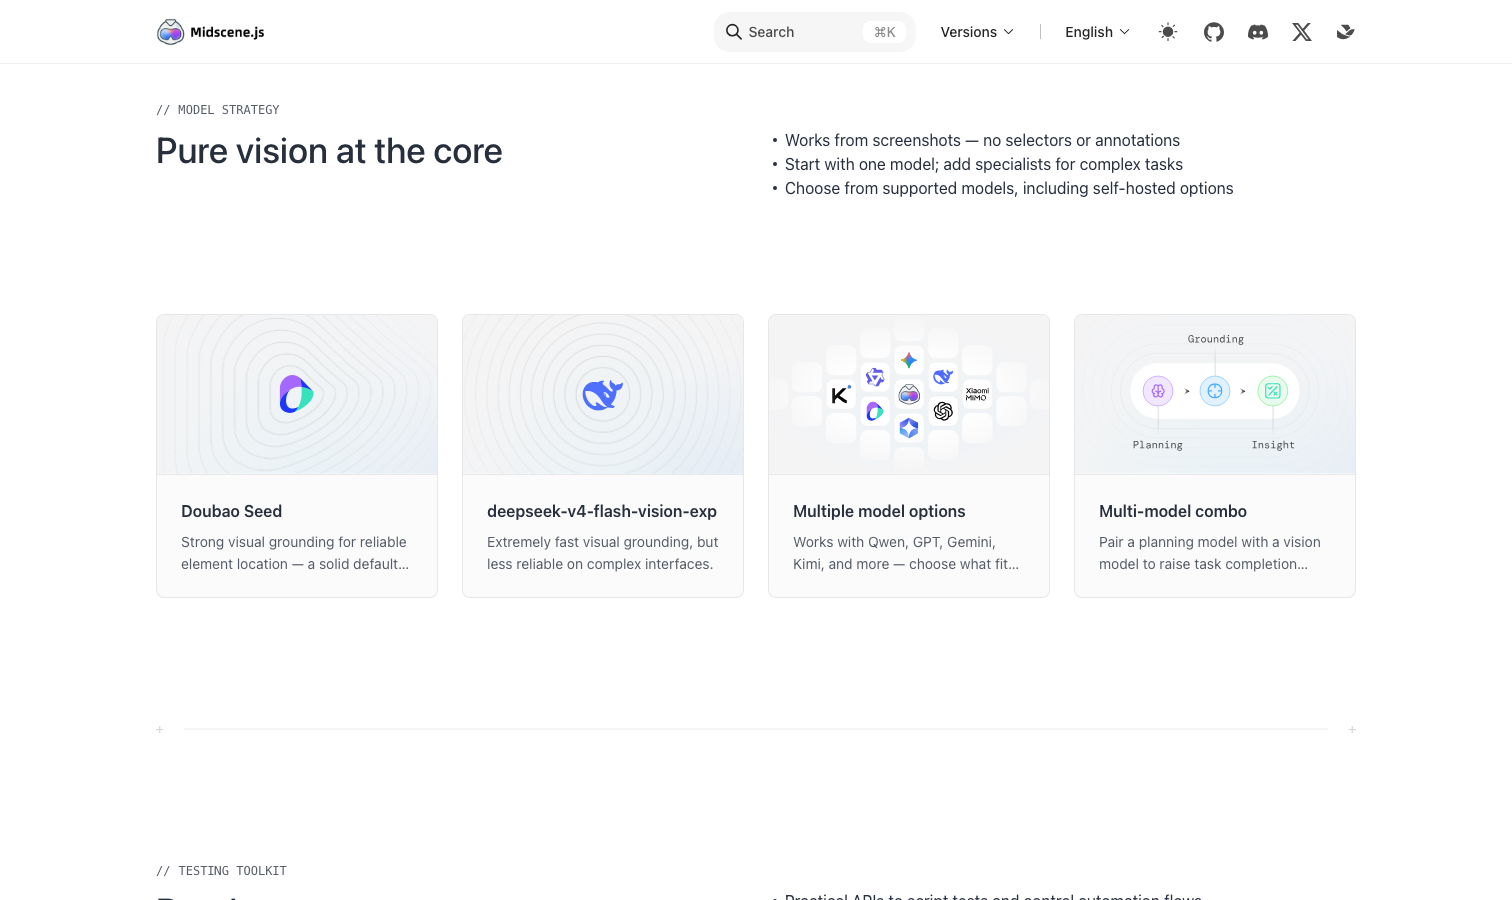Screen dimensions: 1512x900
Task: Click the small Doubao icon in the model grid
Action: [875, 411]
